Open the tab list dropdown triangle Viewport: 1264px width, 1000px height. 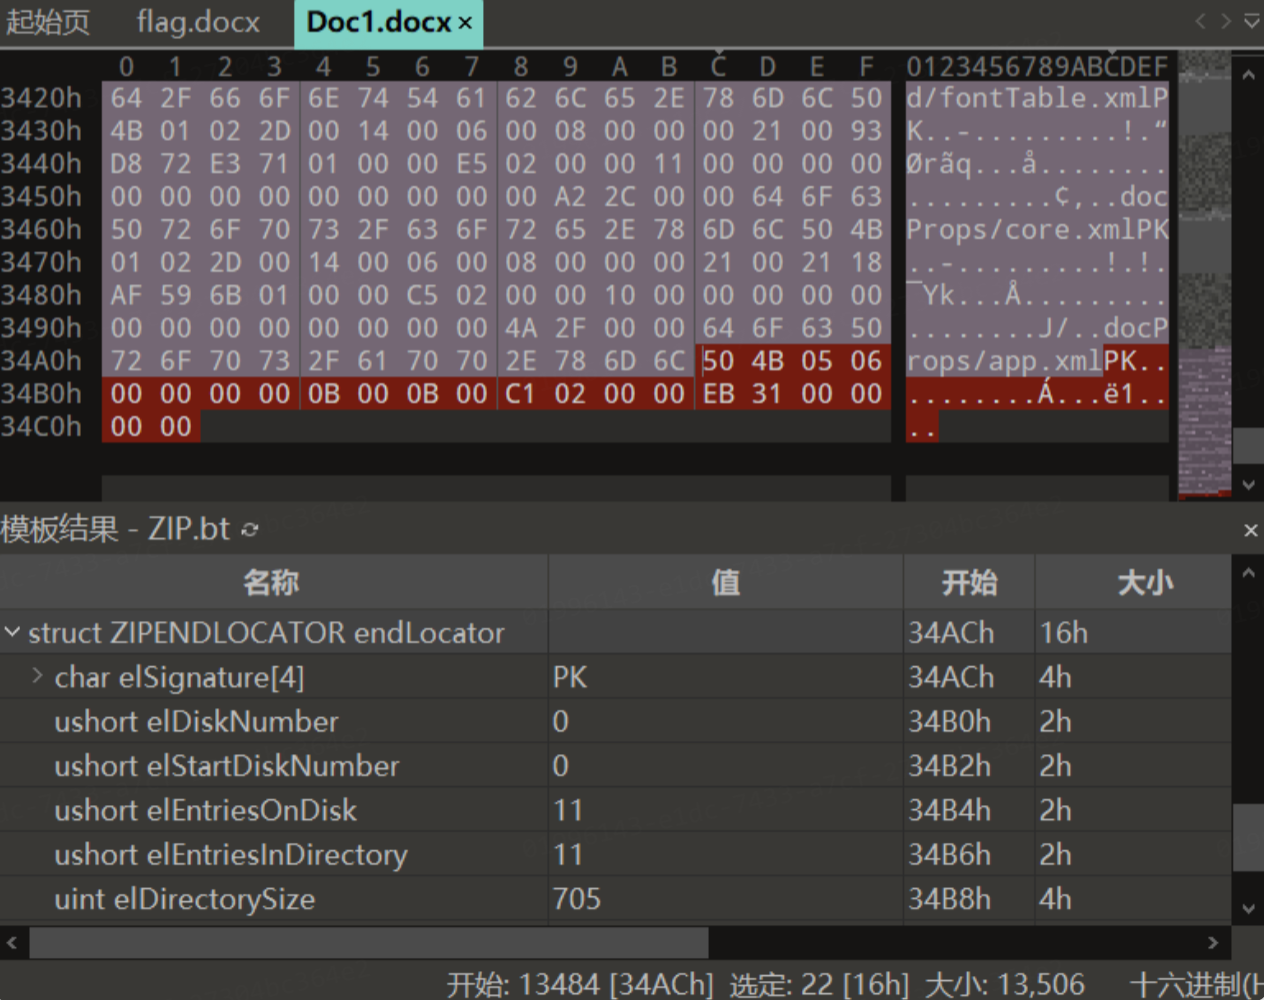(x=1251, y=21)
